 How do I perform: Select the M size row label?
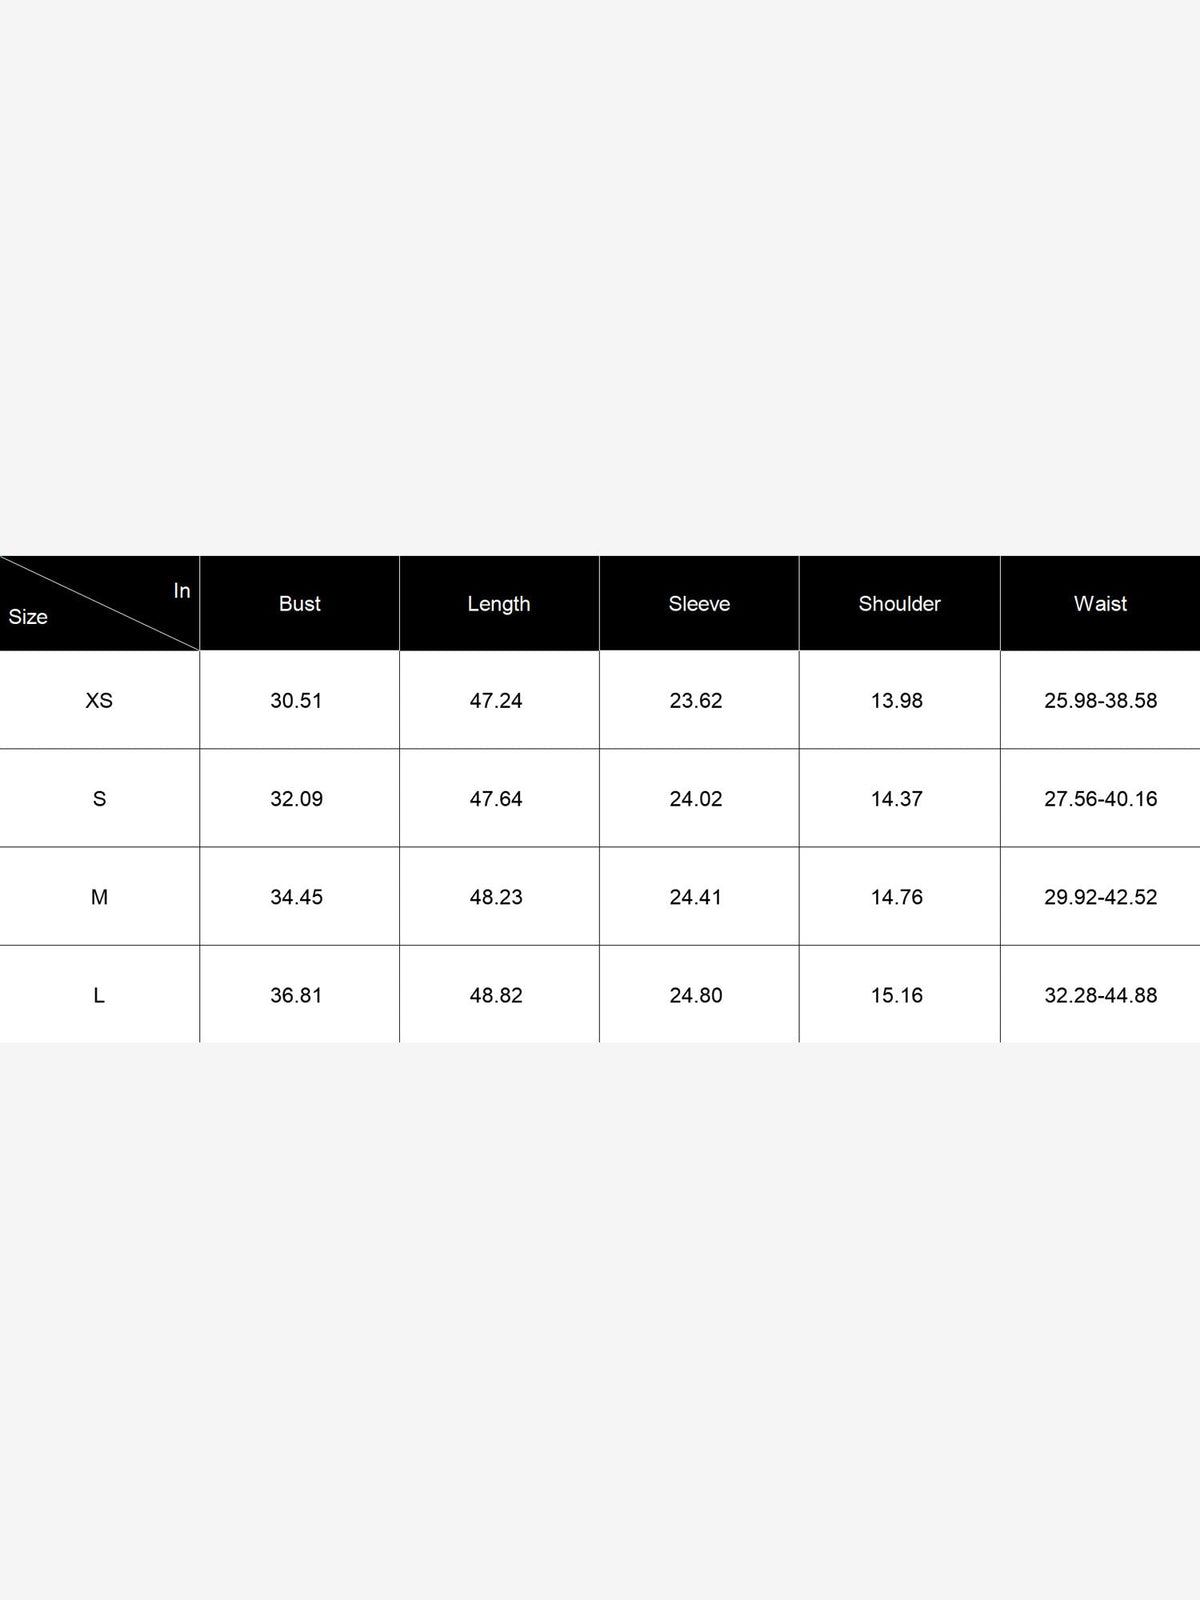point(99,897)
